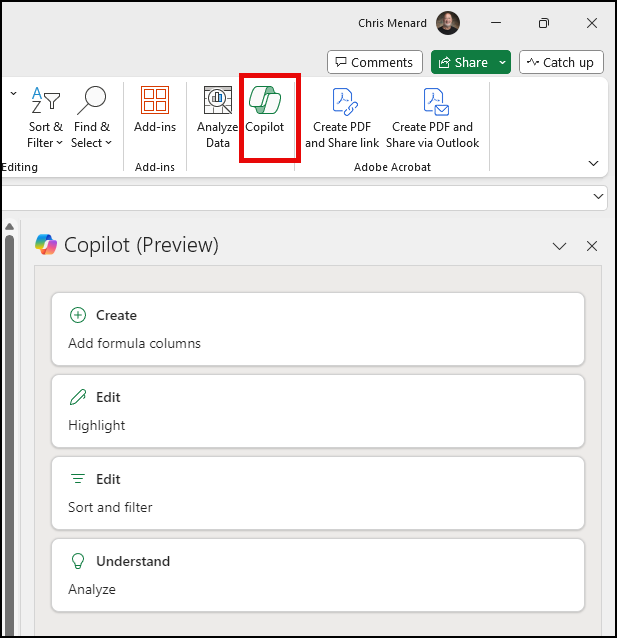Launch Analyze Data
617x638 pixels.
[218, 118]
